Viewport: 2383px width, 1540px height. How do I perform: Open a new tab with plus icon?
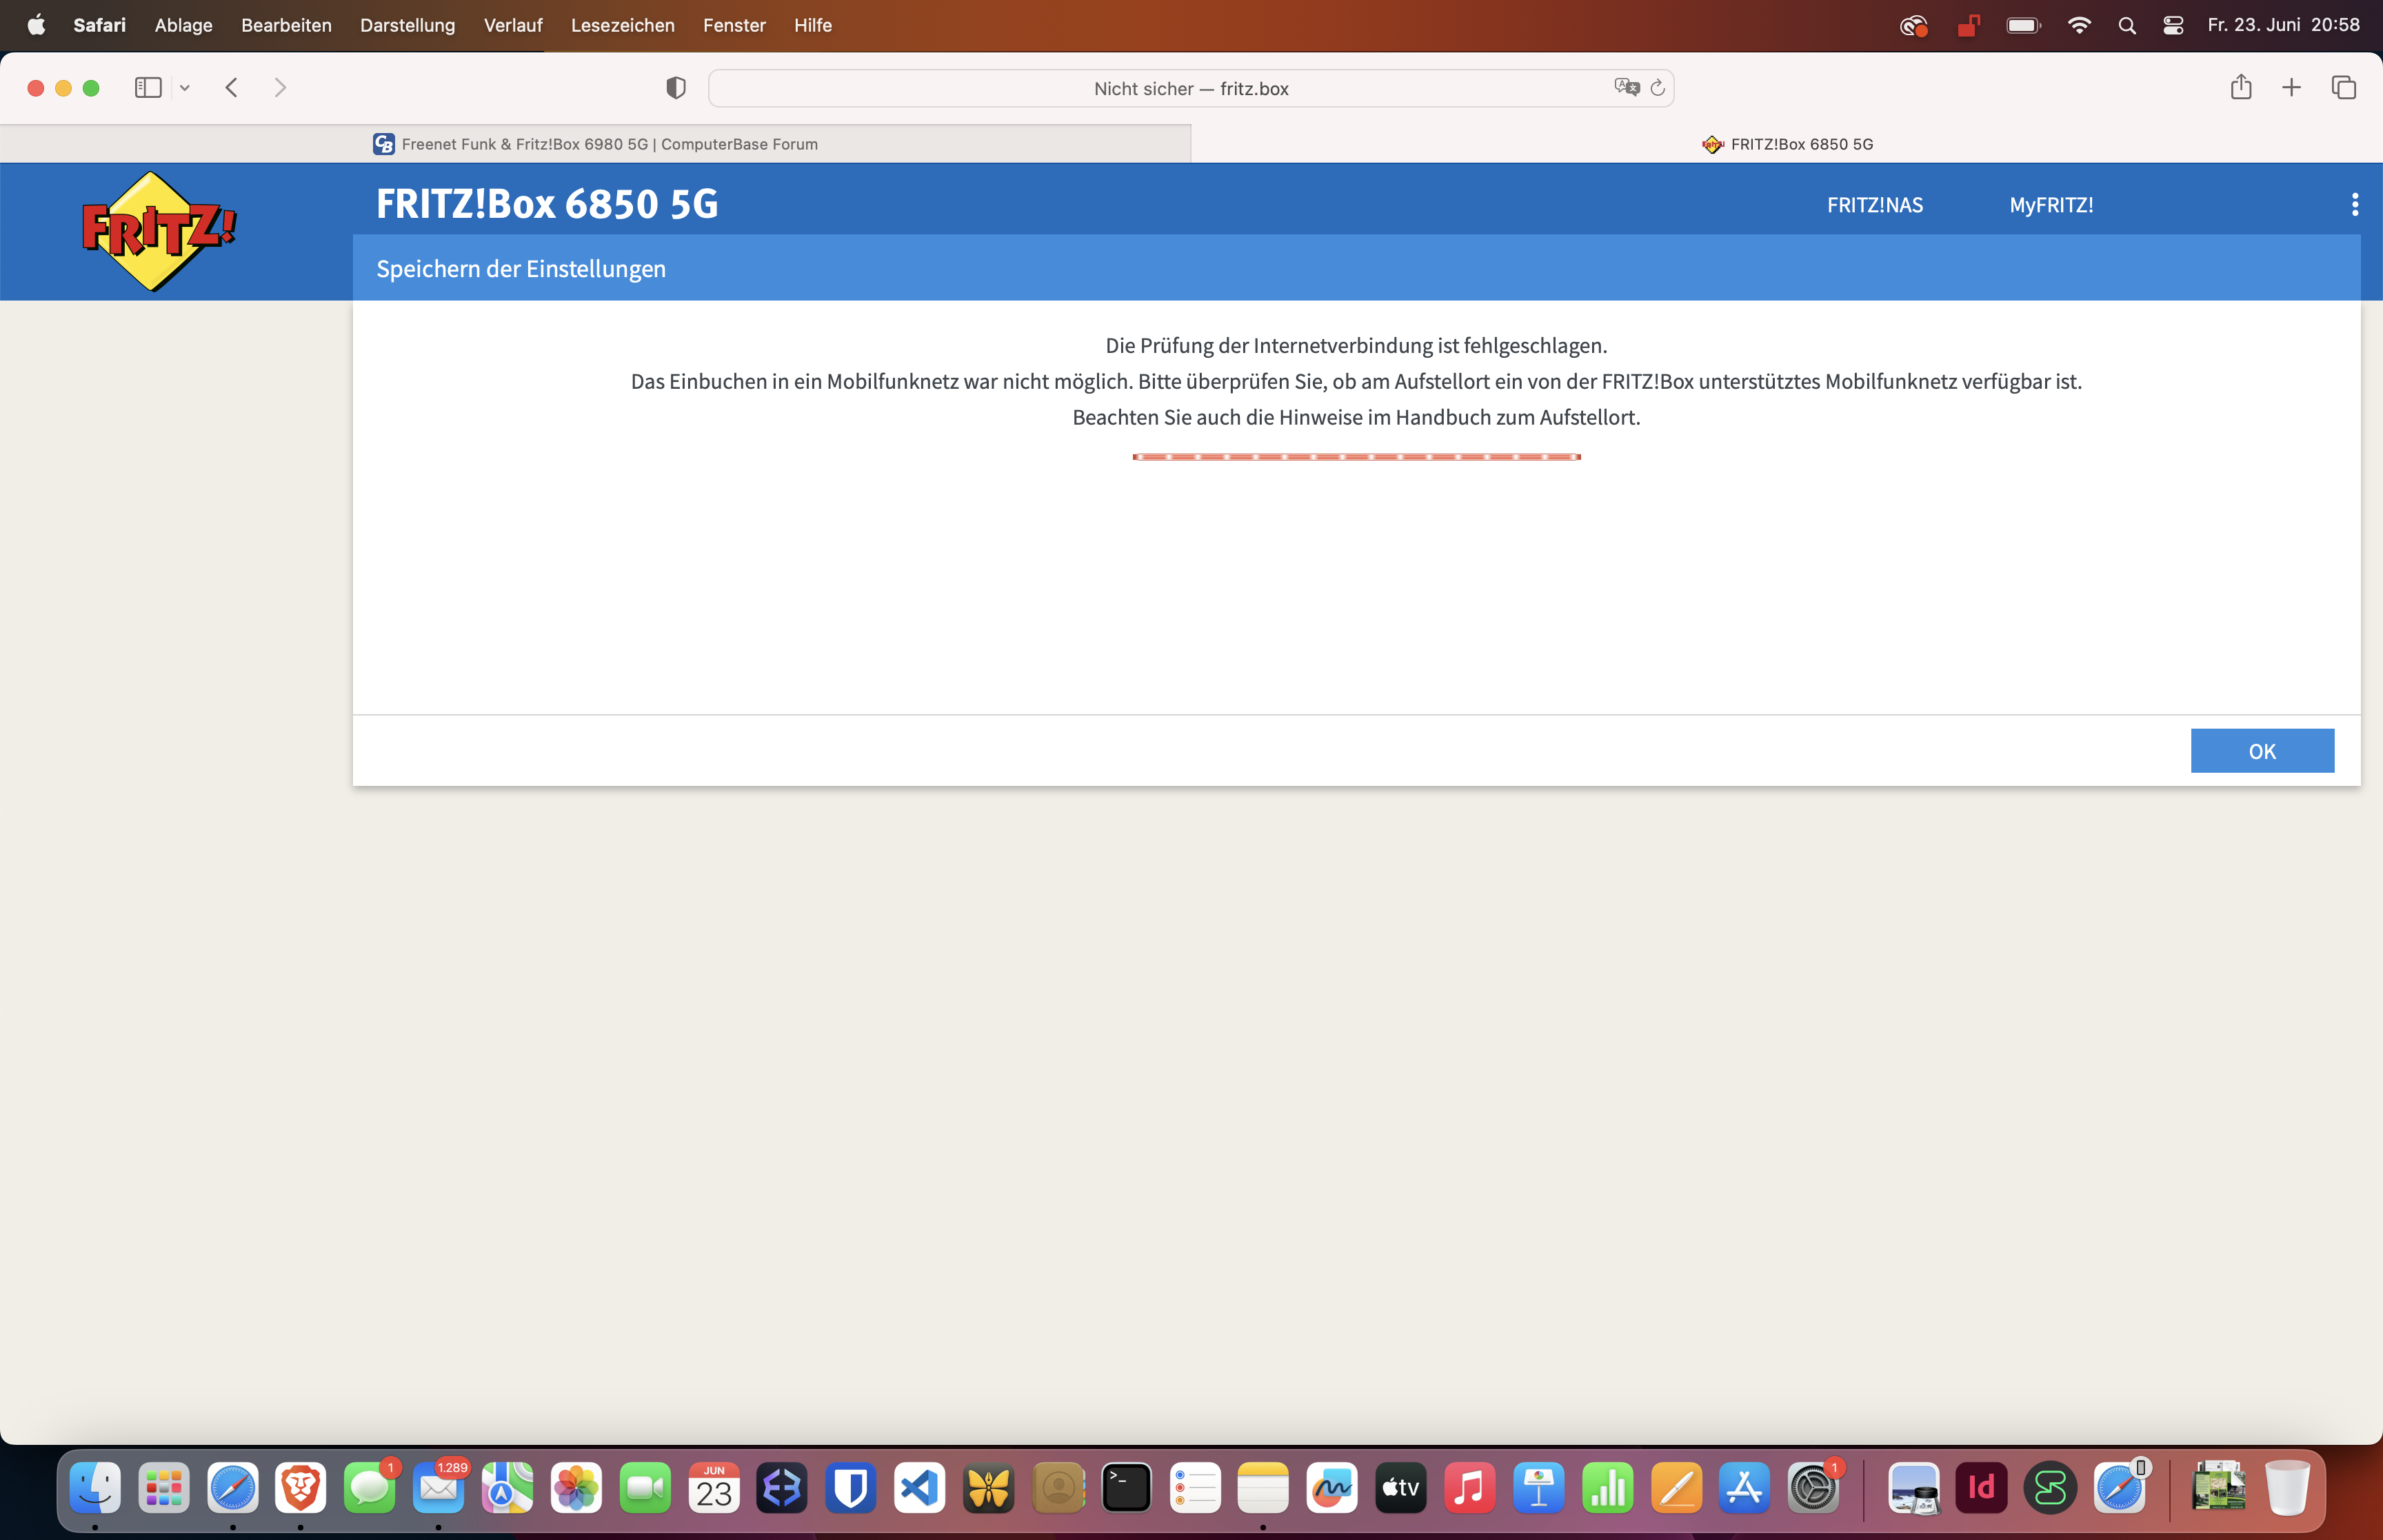pos(2292,88)
